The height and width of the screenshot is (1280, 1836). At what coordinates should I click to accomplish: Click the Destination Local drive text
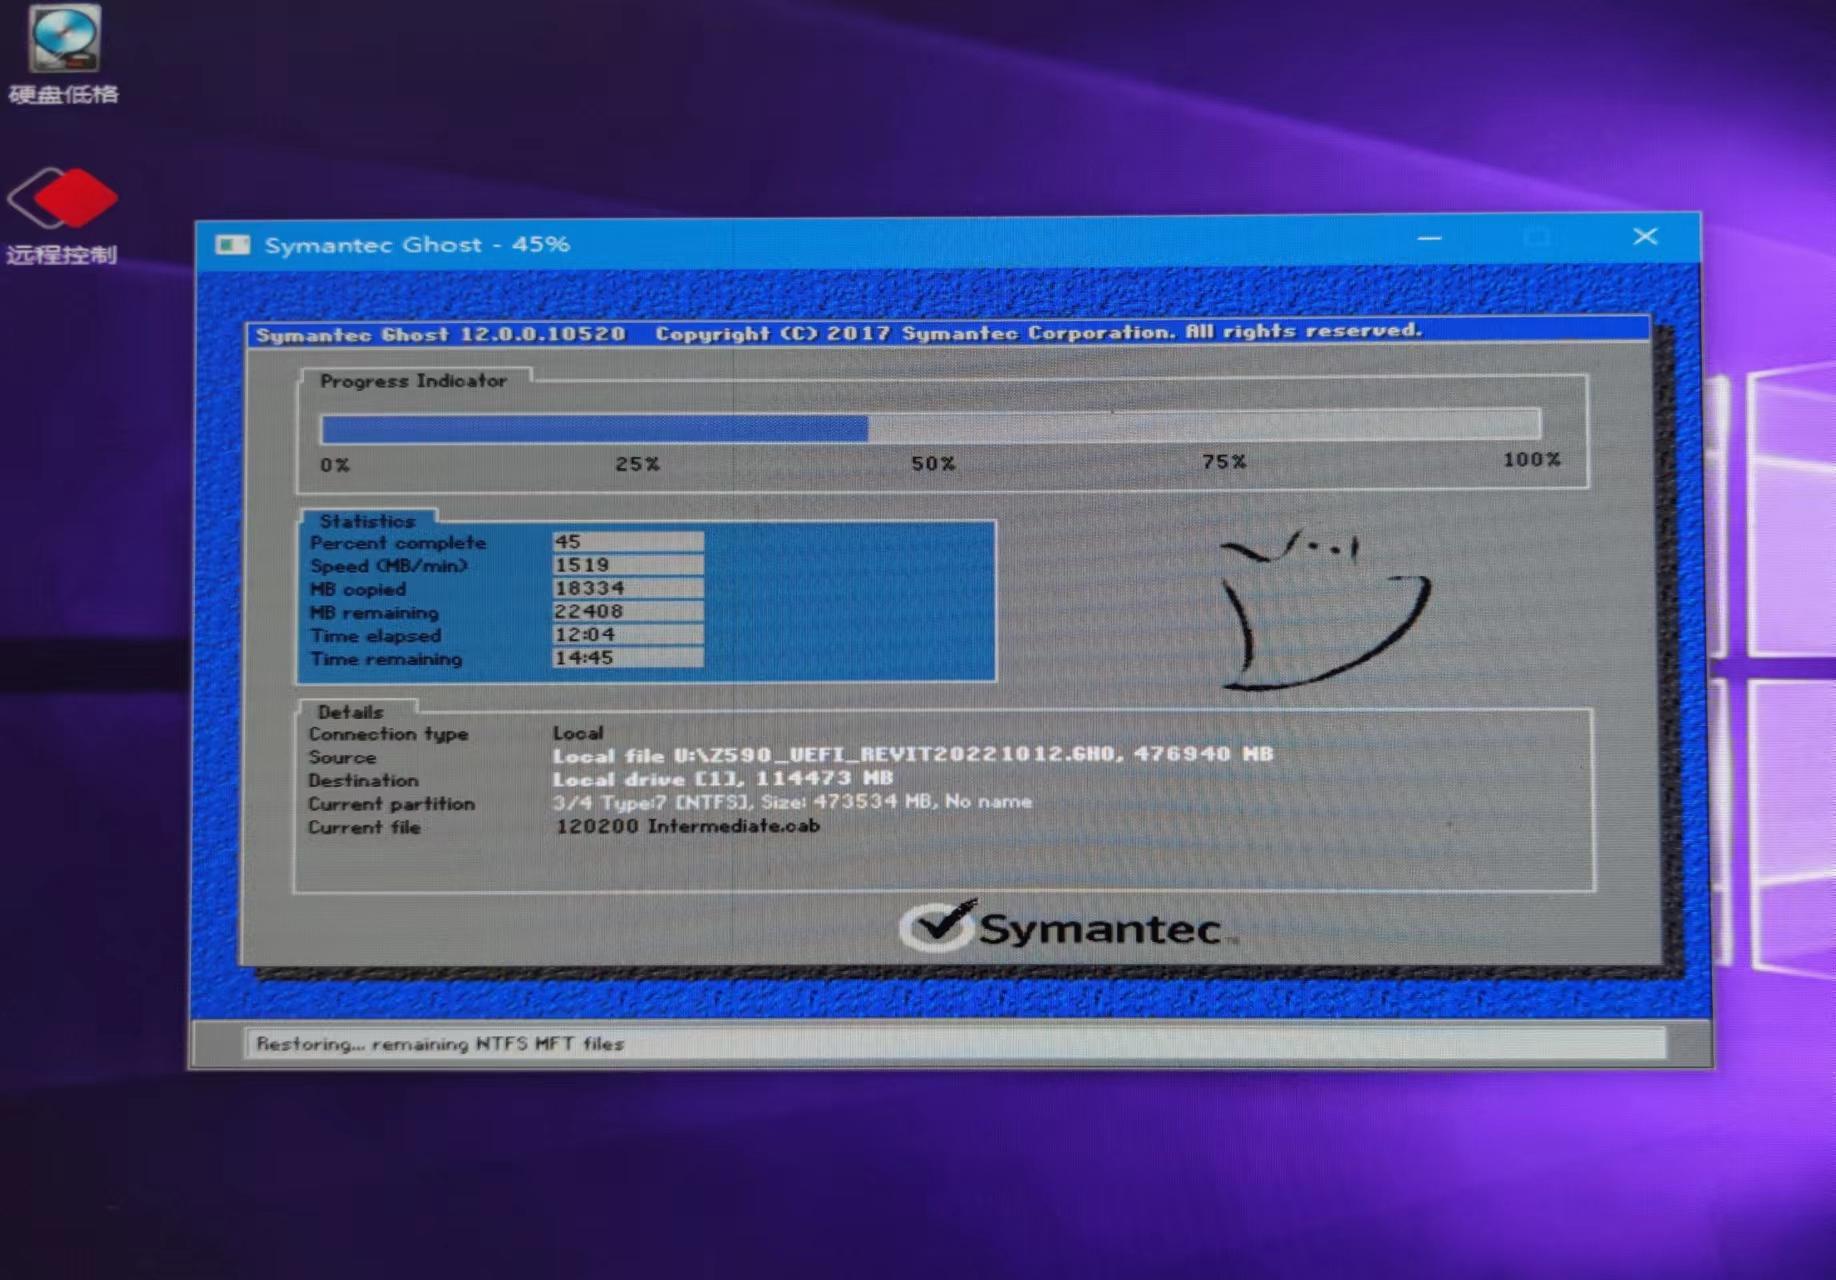[x=722, y=778]
